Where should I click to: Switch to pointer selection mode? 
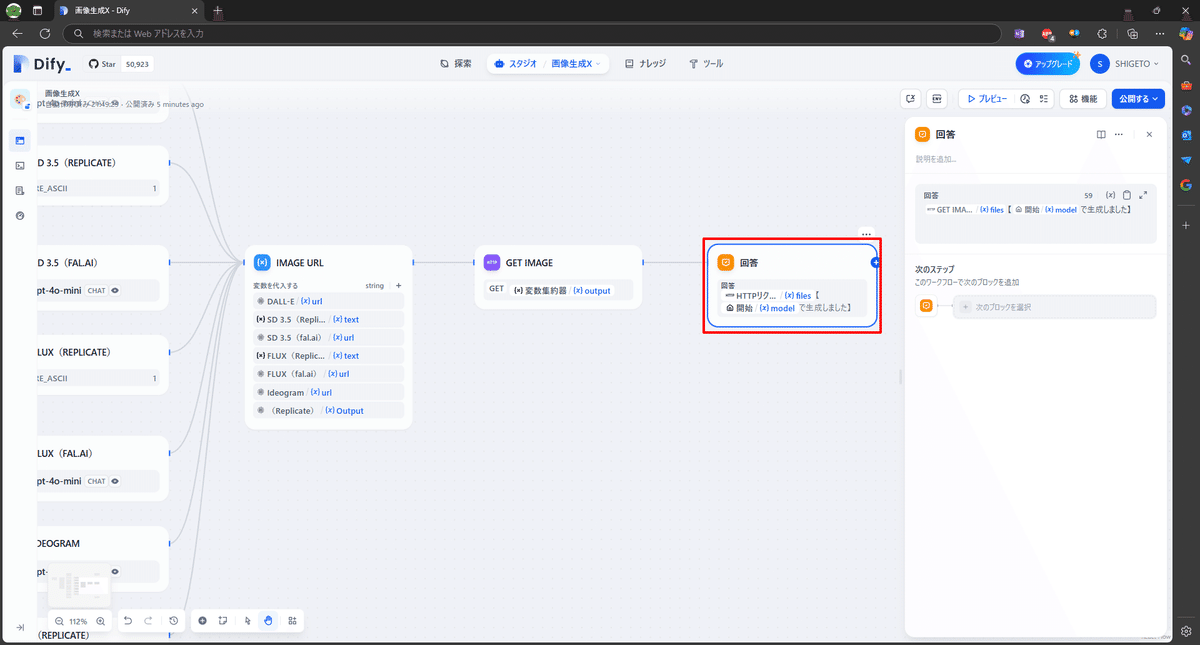[x=249, y=621]
